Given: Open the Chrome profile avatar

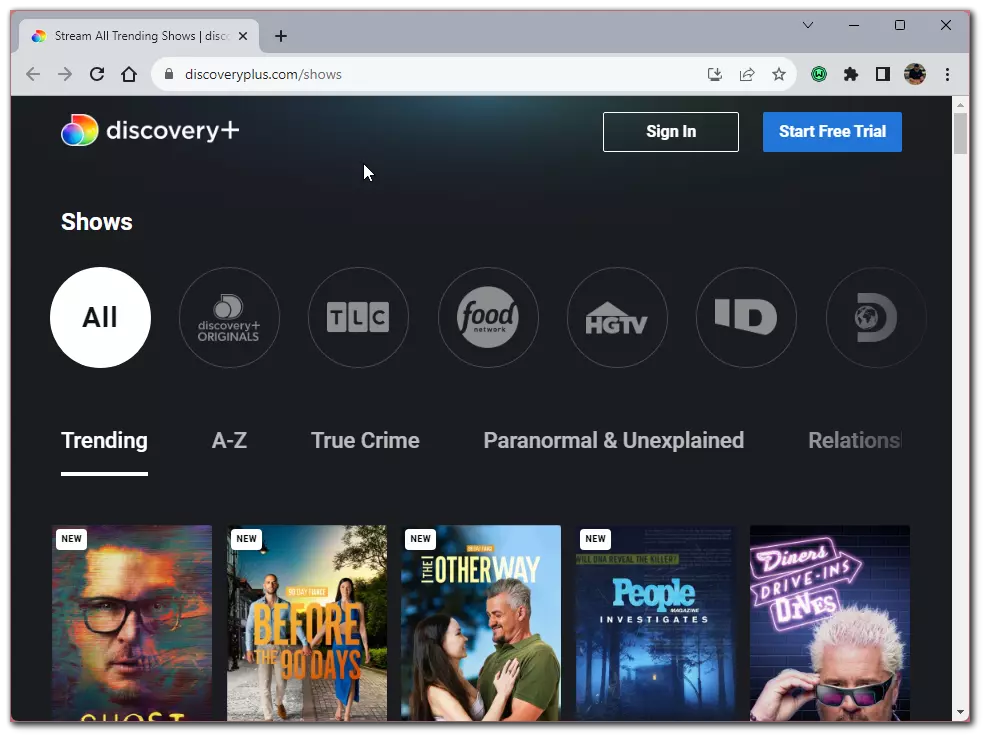Looking at the screenshot, I should pos(915,74).
